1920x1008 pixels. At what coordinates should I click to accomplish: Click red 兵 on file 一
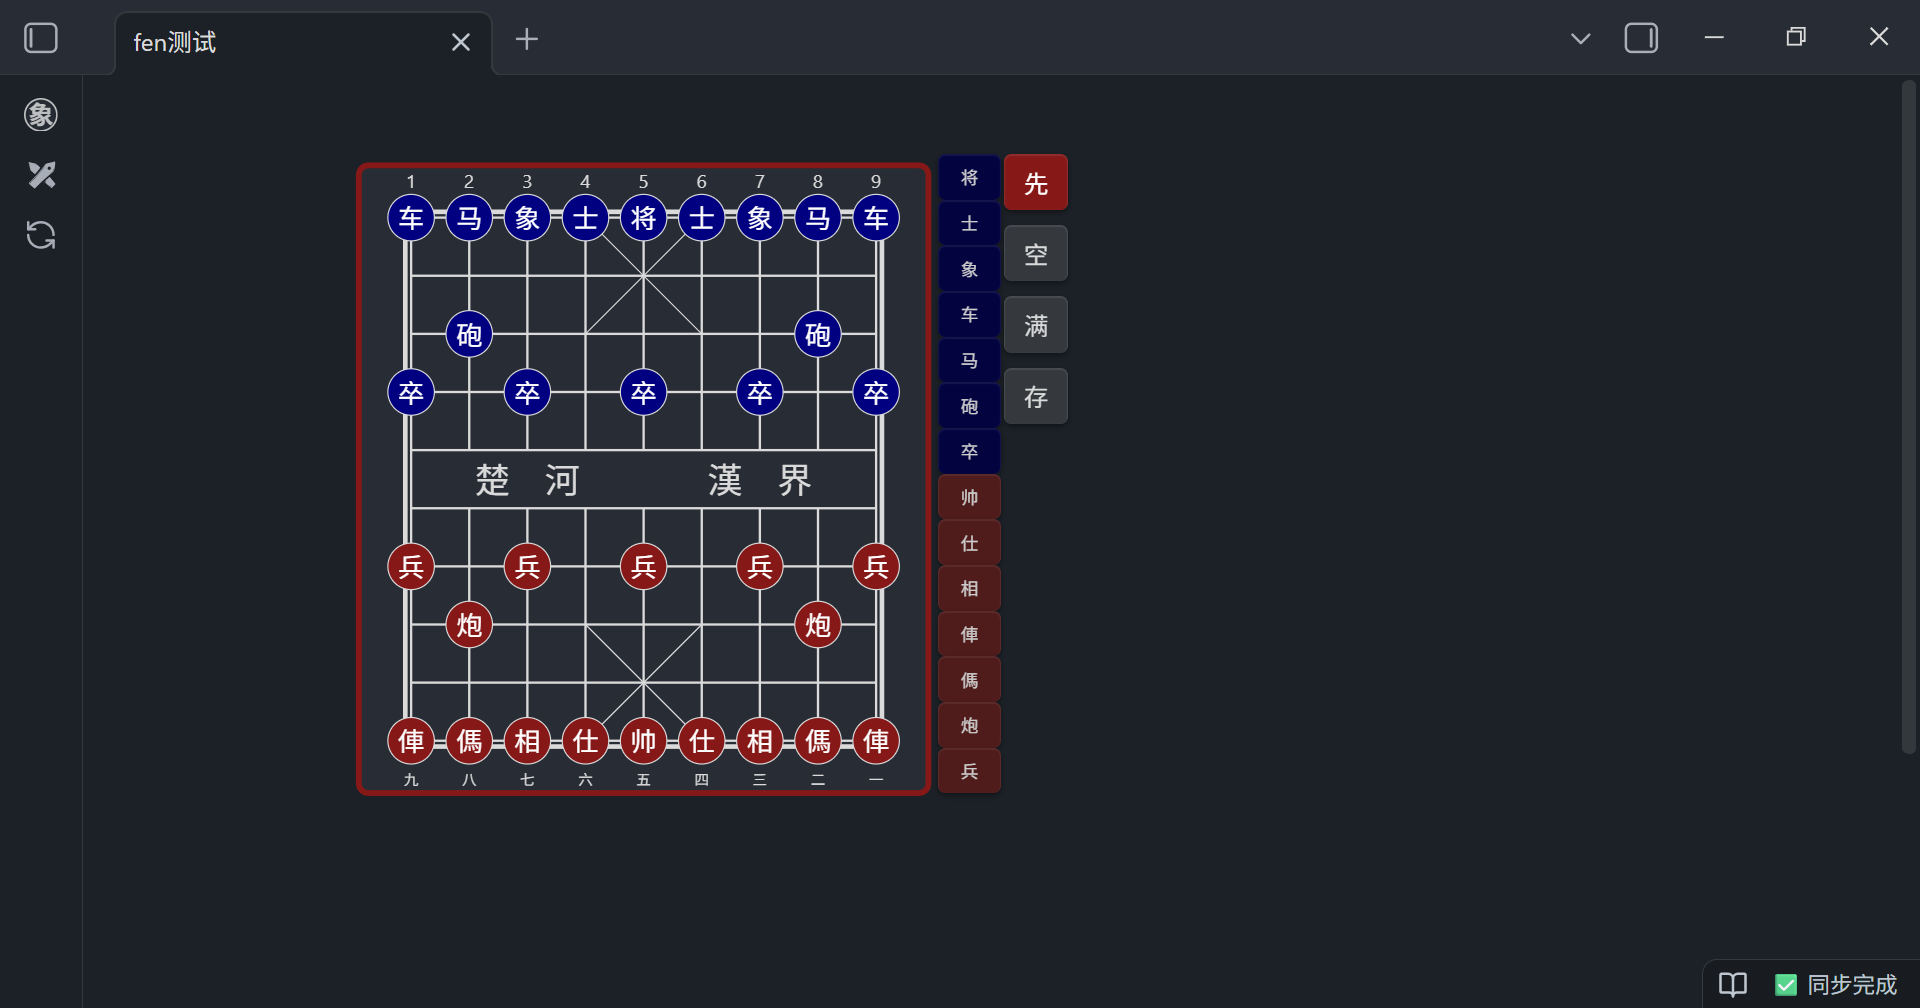[876, 567]
